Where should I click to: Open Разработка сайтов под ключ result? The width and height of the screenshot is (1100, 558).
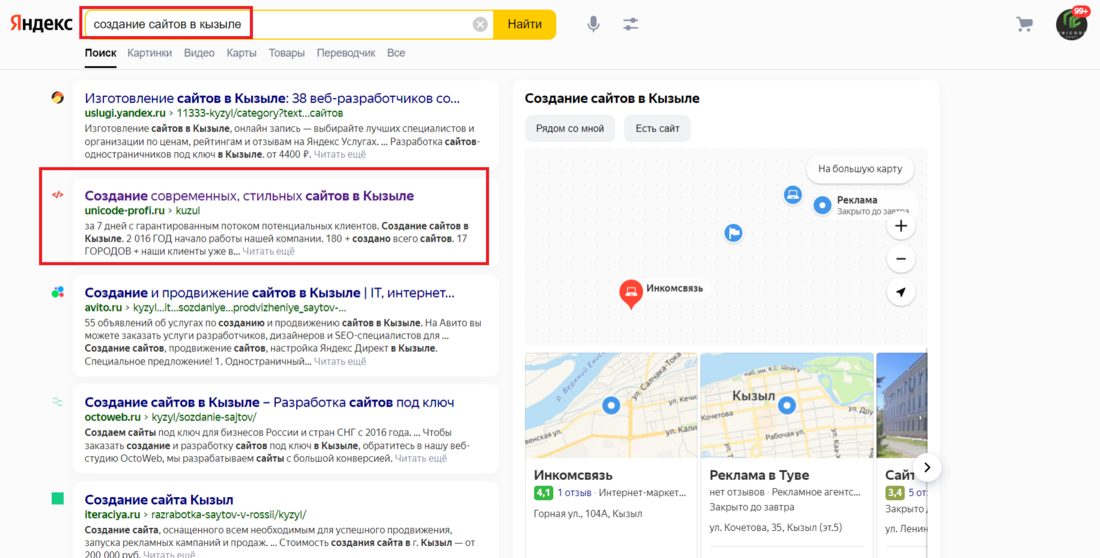pyautogui.click(x=269, y=402)
